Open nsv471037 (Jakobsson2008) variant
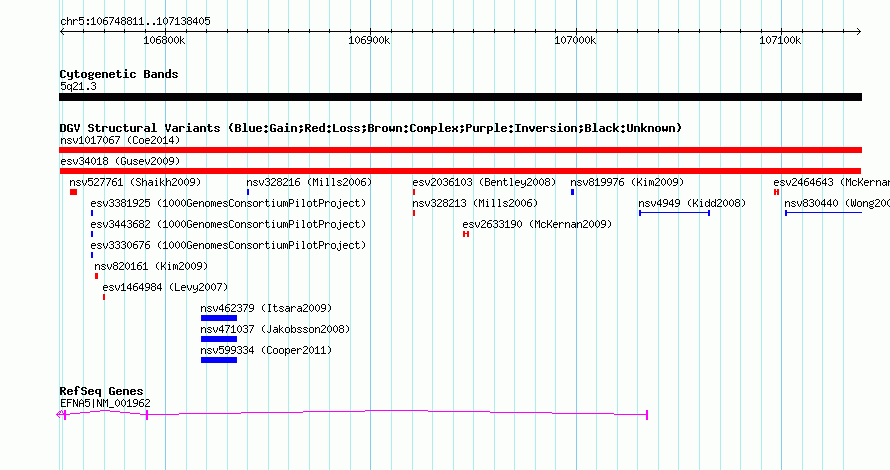This screenshot has height=470, width=890. click(x=275, y=329)
